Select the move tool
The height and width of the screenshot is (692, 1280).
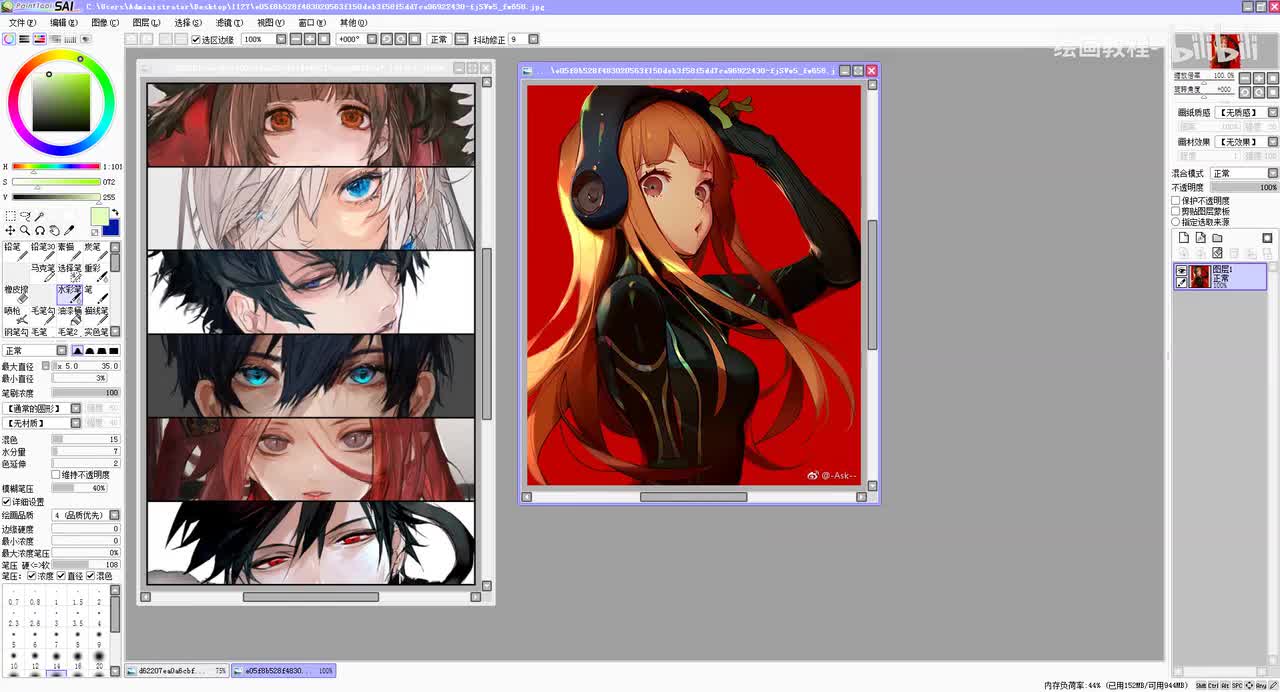tap(10, 231)
